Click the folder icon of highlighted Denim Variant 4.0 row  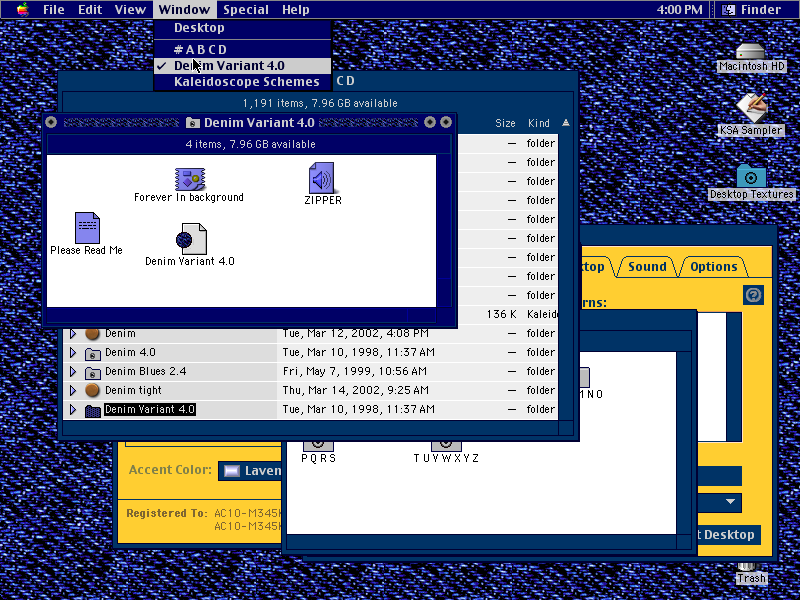pos(92,410)
